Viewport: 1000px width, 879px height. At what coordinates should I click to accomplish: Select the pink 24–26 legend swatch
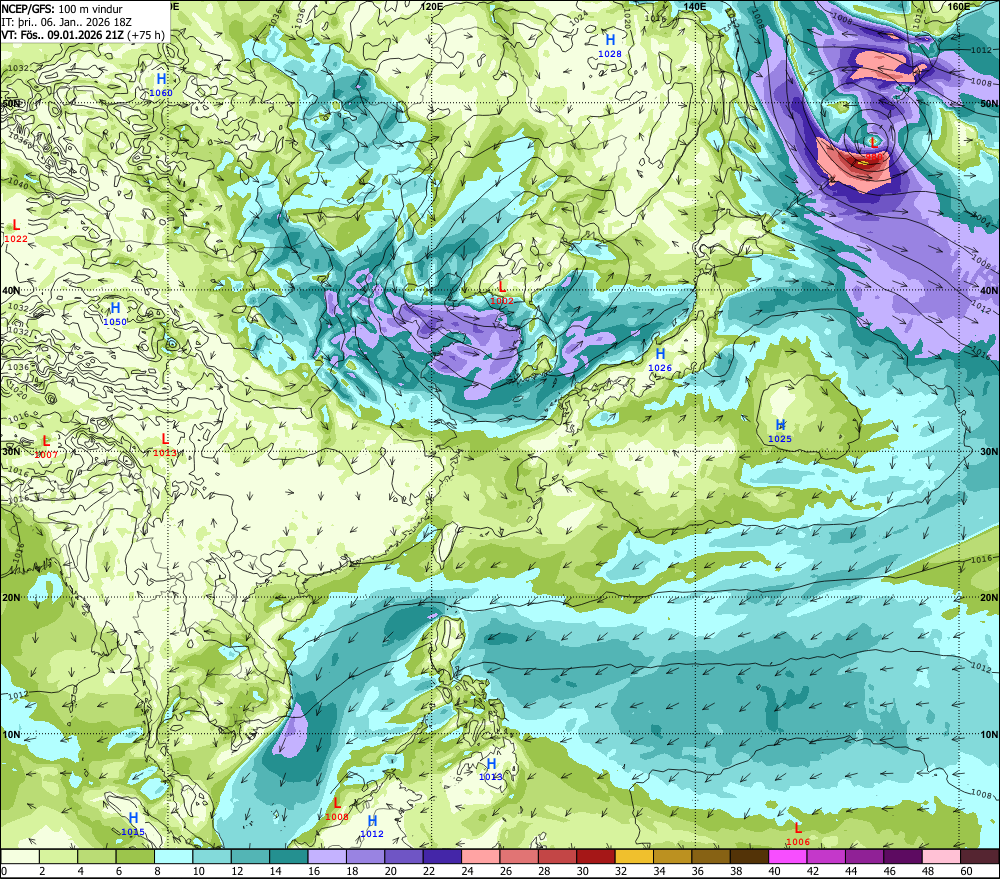point(481,856)
